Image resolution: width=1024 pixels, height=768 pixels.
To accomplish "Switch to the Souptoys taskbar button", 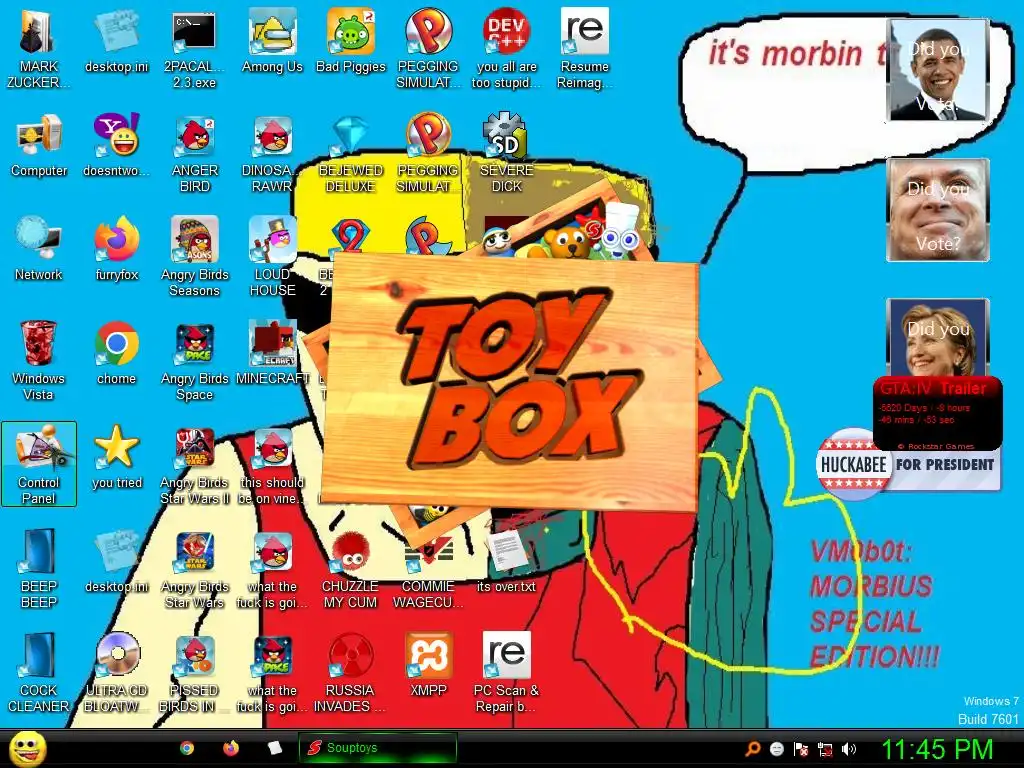I will (377, 748).
